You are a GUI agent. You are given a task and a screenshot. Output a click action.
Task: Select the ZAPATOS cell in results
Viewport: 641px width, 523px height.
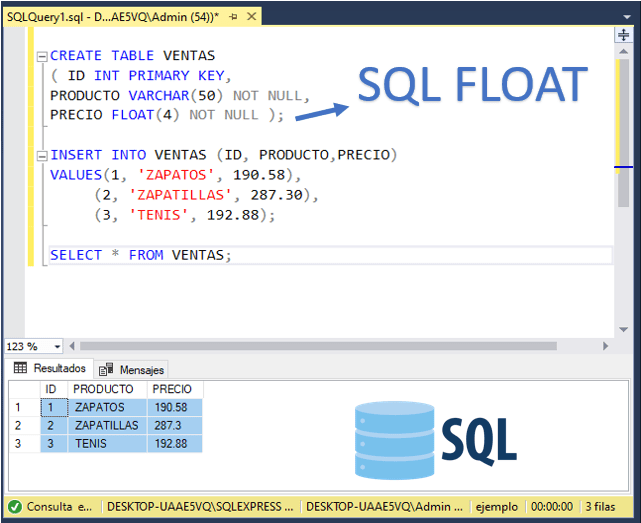pos(107,407)
